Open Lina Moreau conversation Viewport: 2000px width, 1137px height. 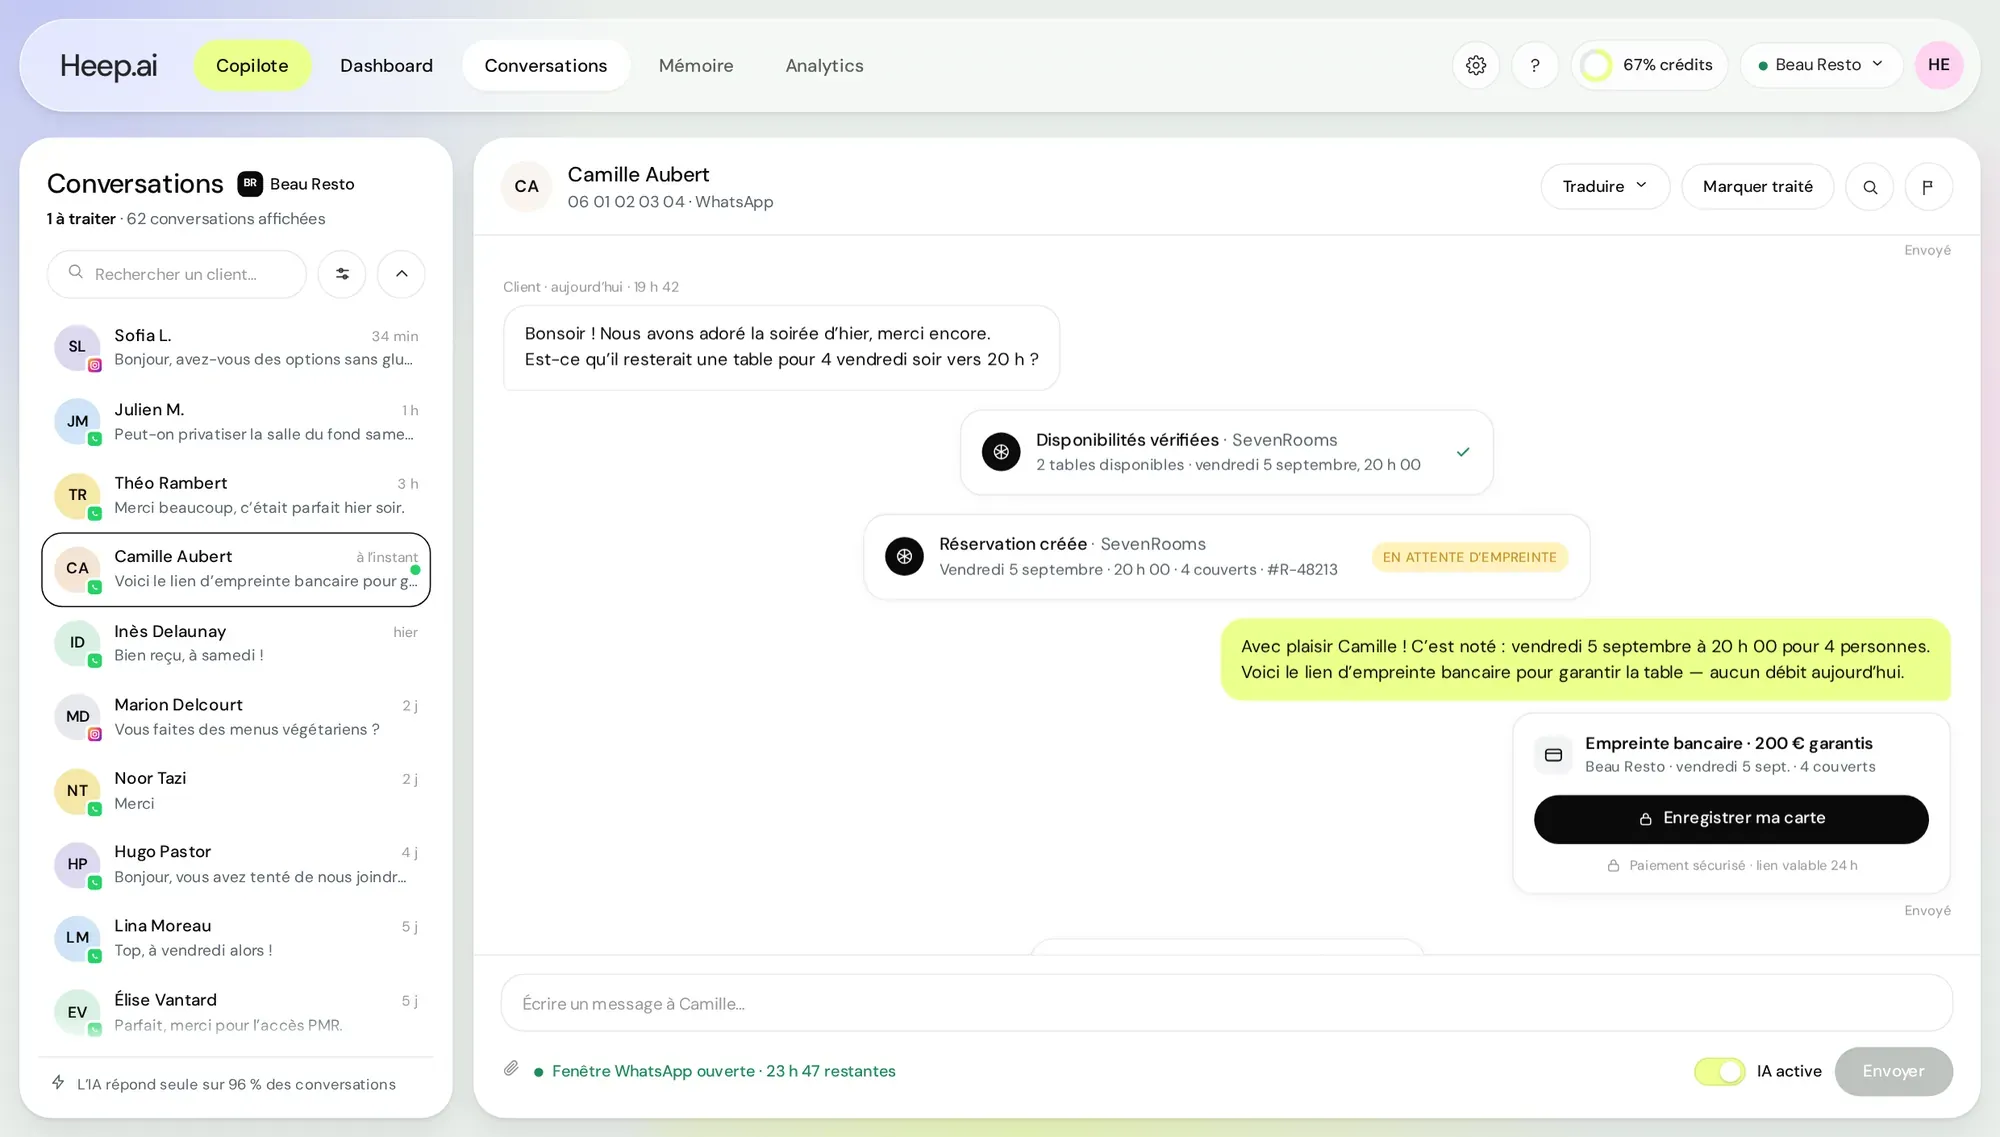236,938
